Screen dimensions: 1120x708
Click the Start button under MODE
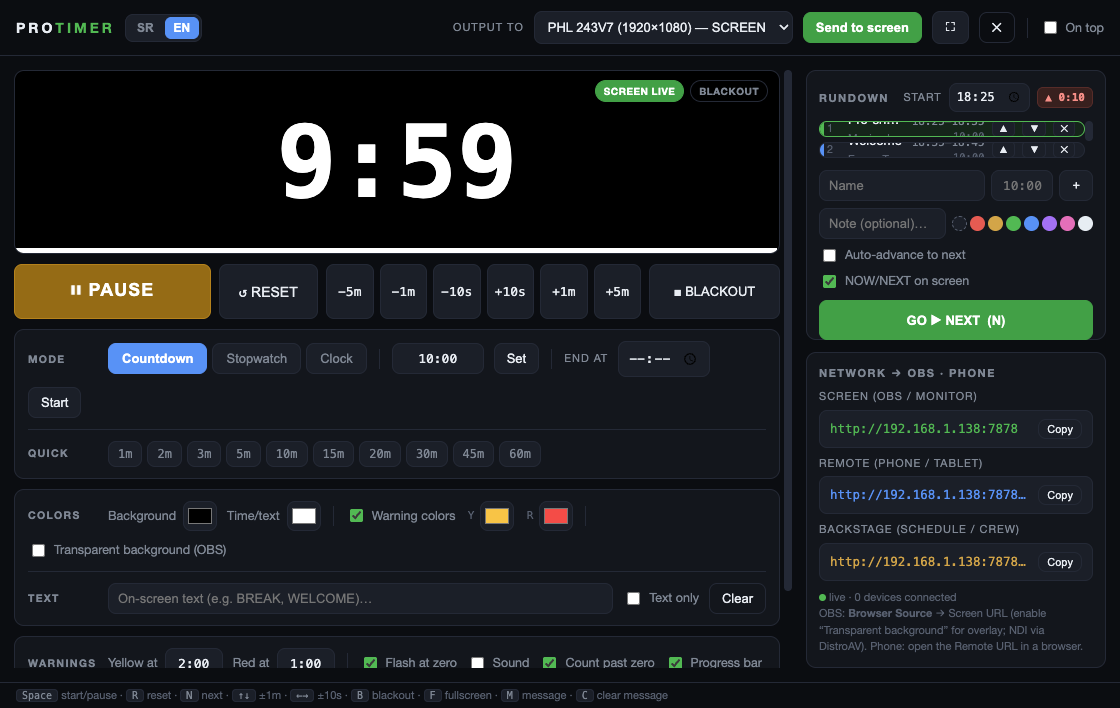[x=54, y=403]
